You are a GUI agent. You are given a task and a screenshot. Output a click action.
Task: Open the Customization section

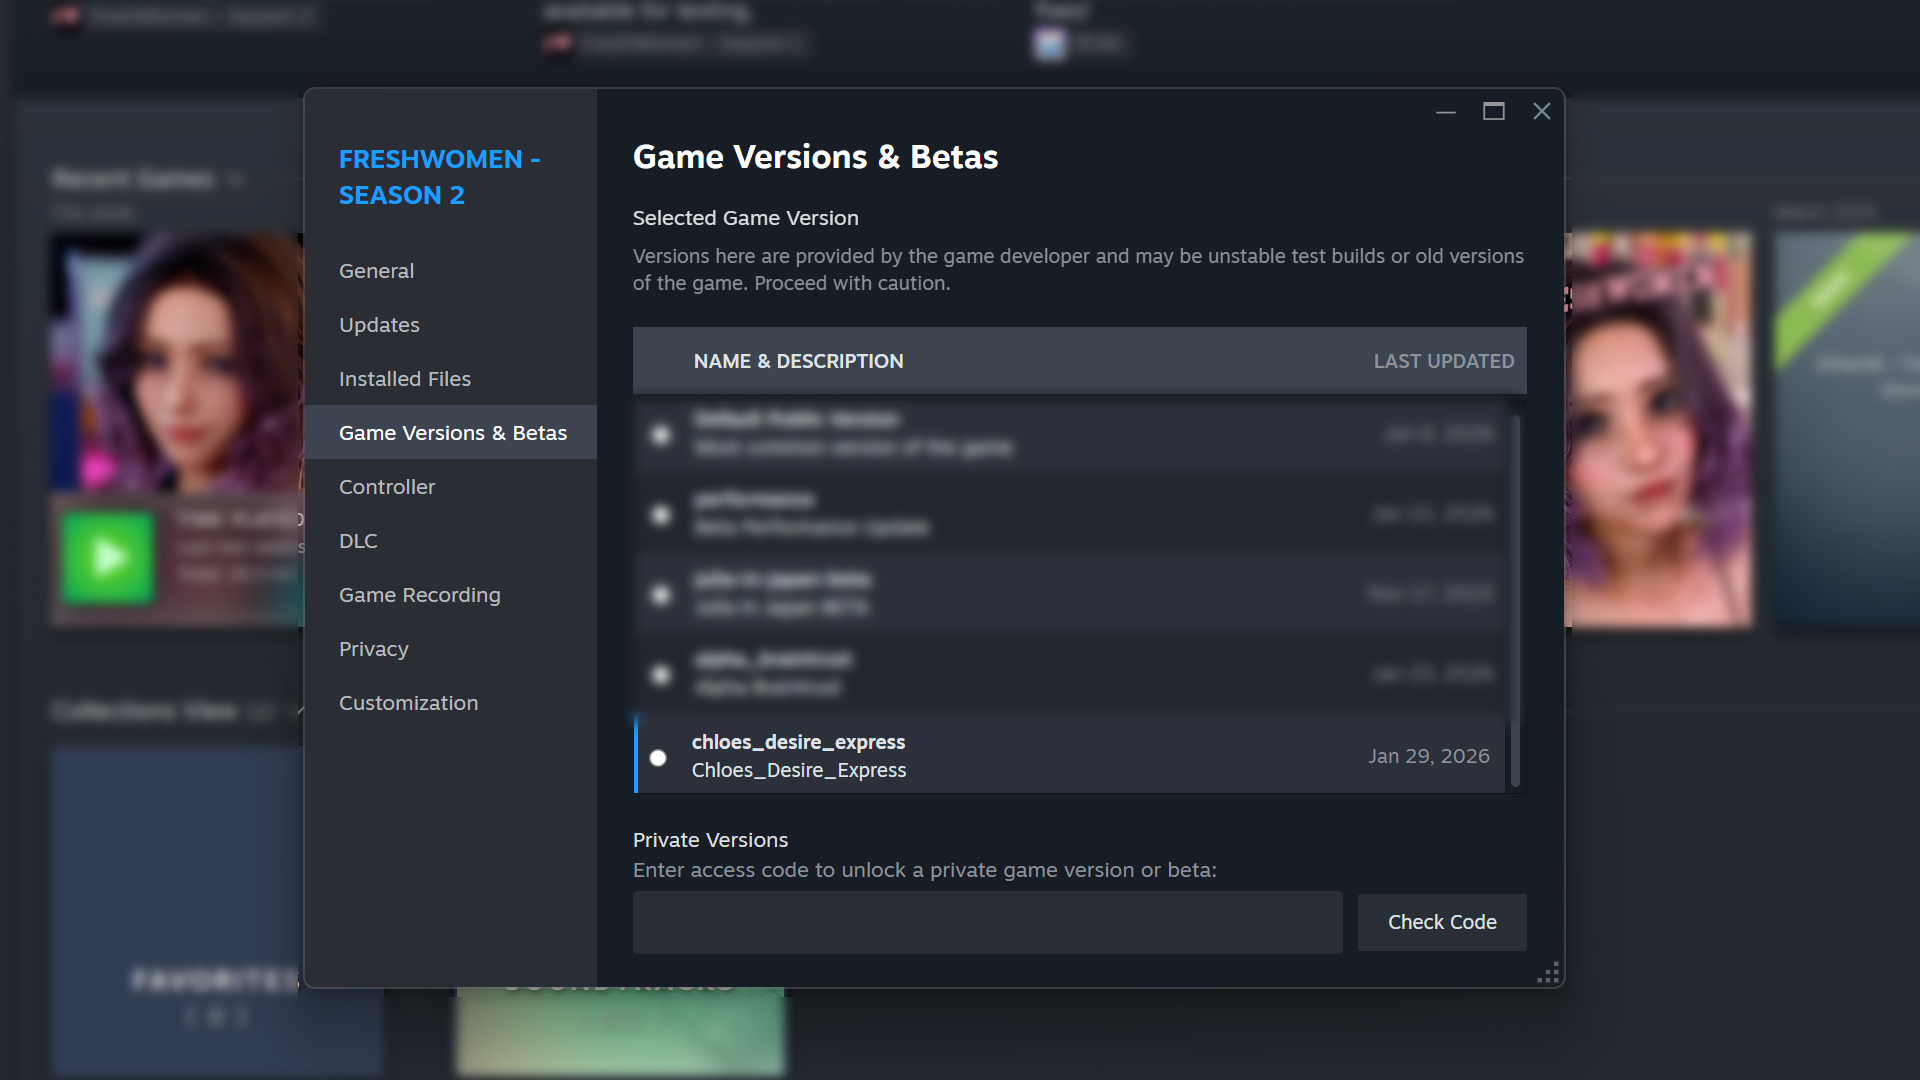point(408,703)
